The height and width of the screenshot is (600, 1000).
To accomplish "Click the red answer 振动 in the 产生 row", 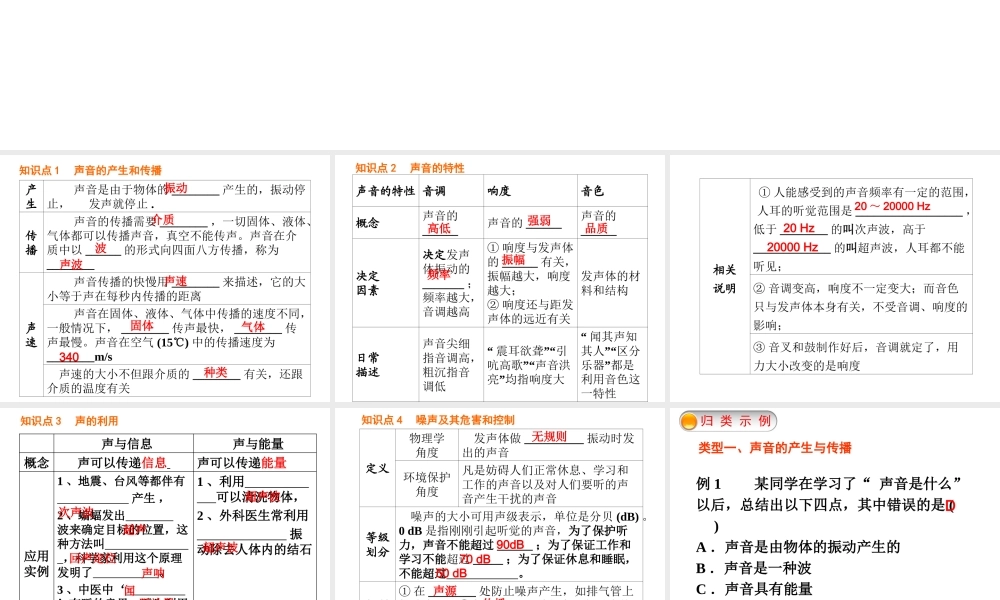I will tap(177, 187).
